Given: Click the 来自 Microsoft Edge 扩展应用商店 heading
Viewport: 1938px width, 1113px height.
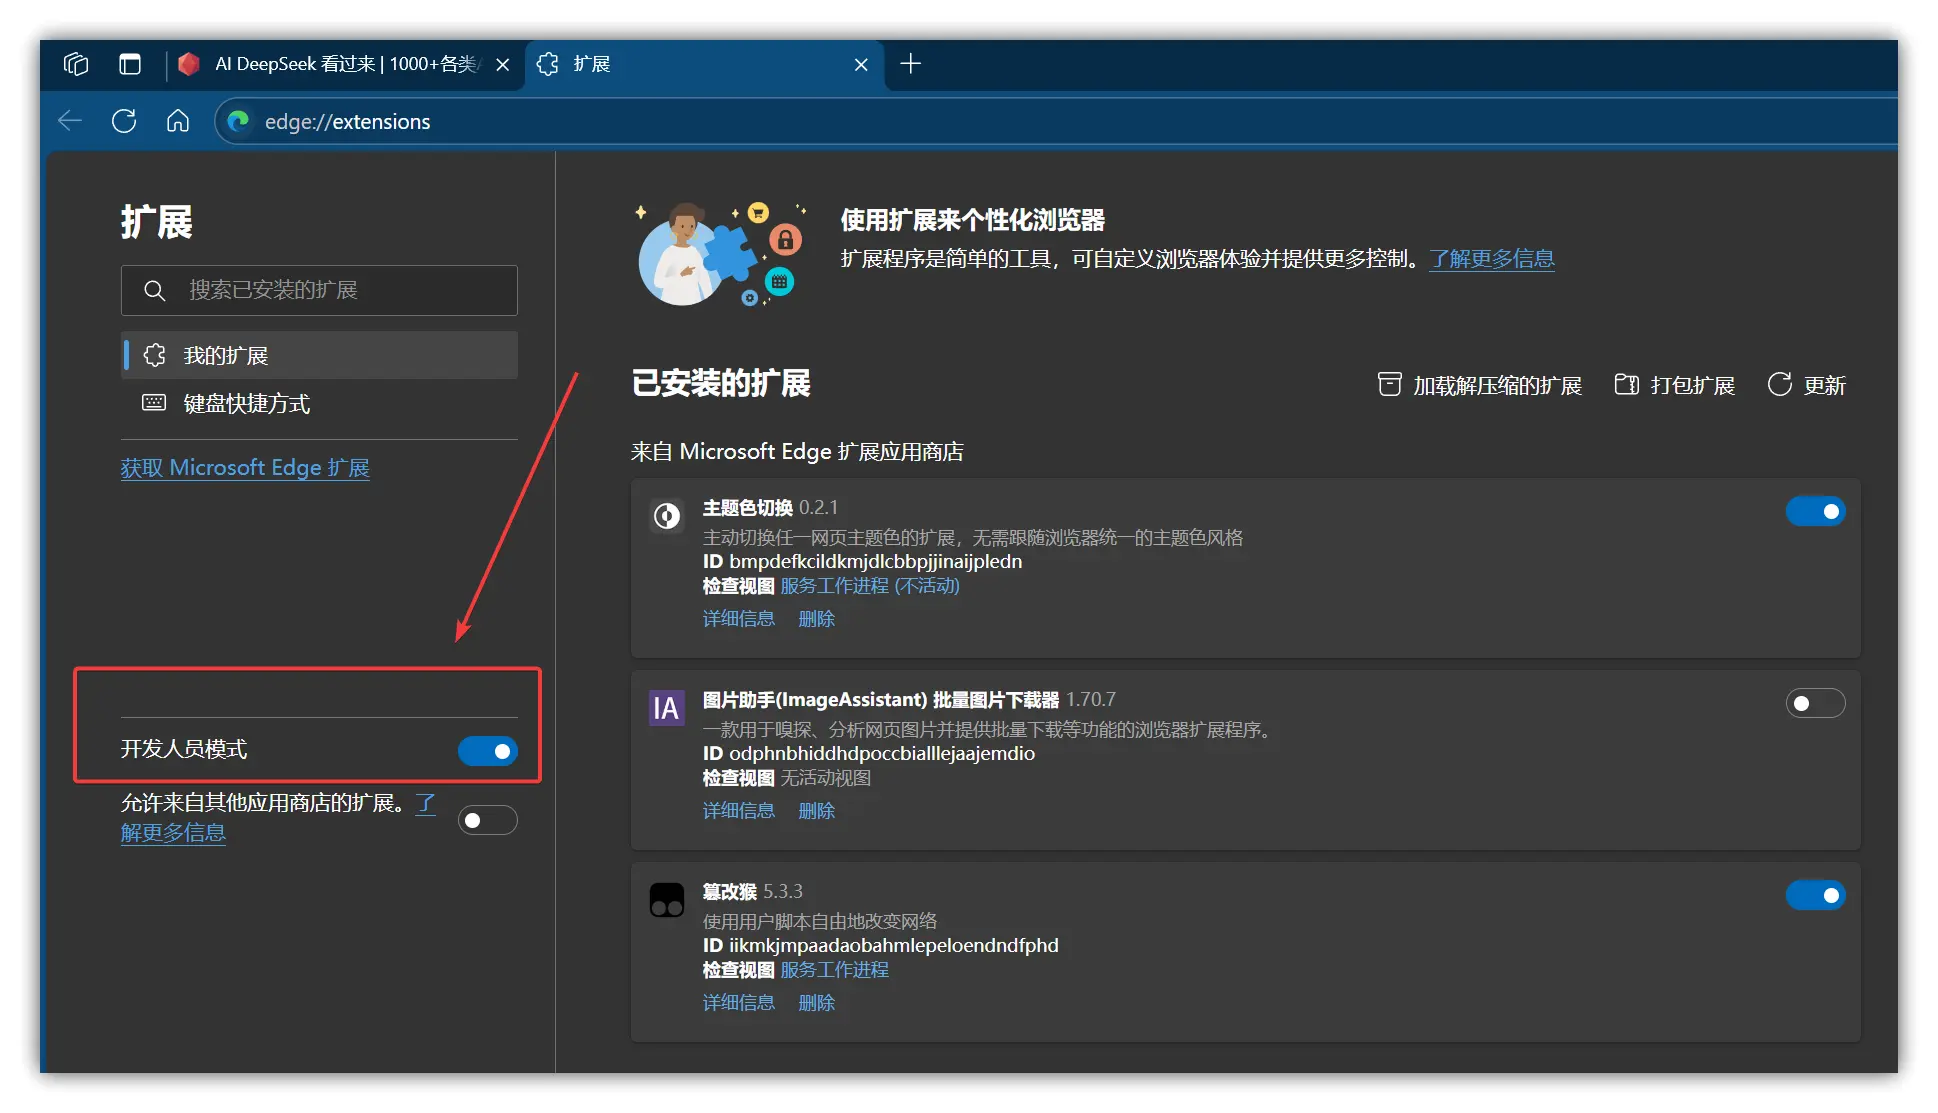Looking at the screenshot, I should 797,452.
